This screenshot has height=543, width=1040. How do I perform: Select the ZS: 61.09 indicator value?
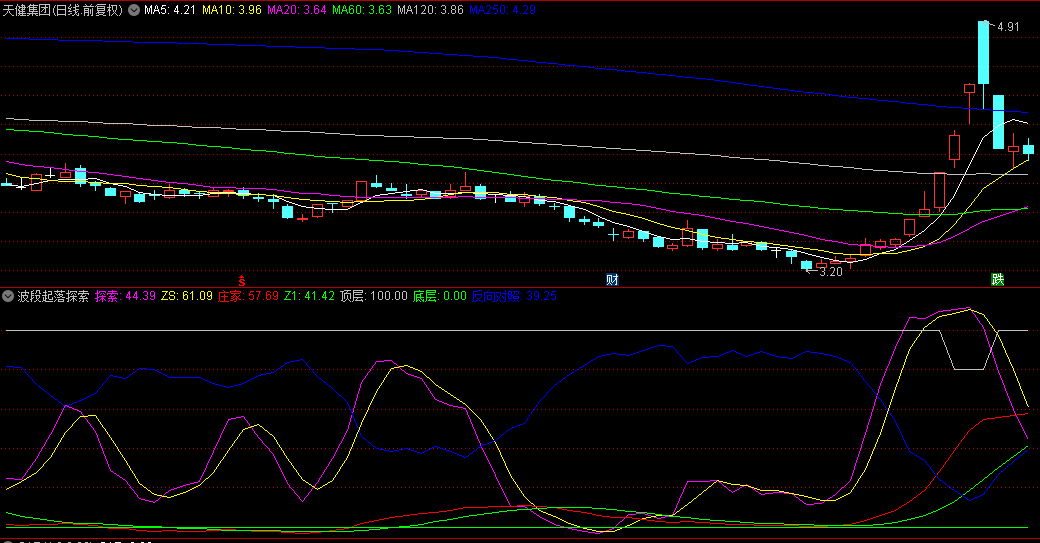click(x=187, y=296)
